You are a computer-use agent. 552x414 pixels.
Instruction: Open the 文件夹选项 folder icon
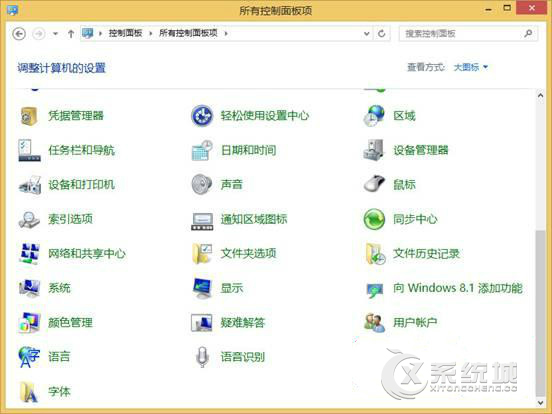(202, 253)
